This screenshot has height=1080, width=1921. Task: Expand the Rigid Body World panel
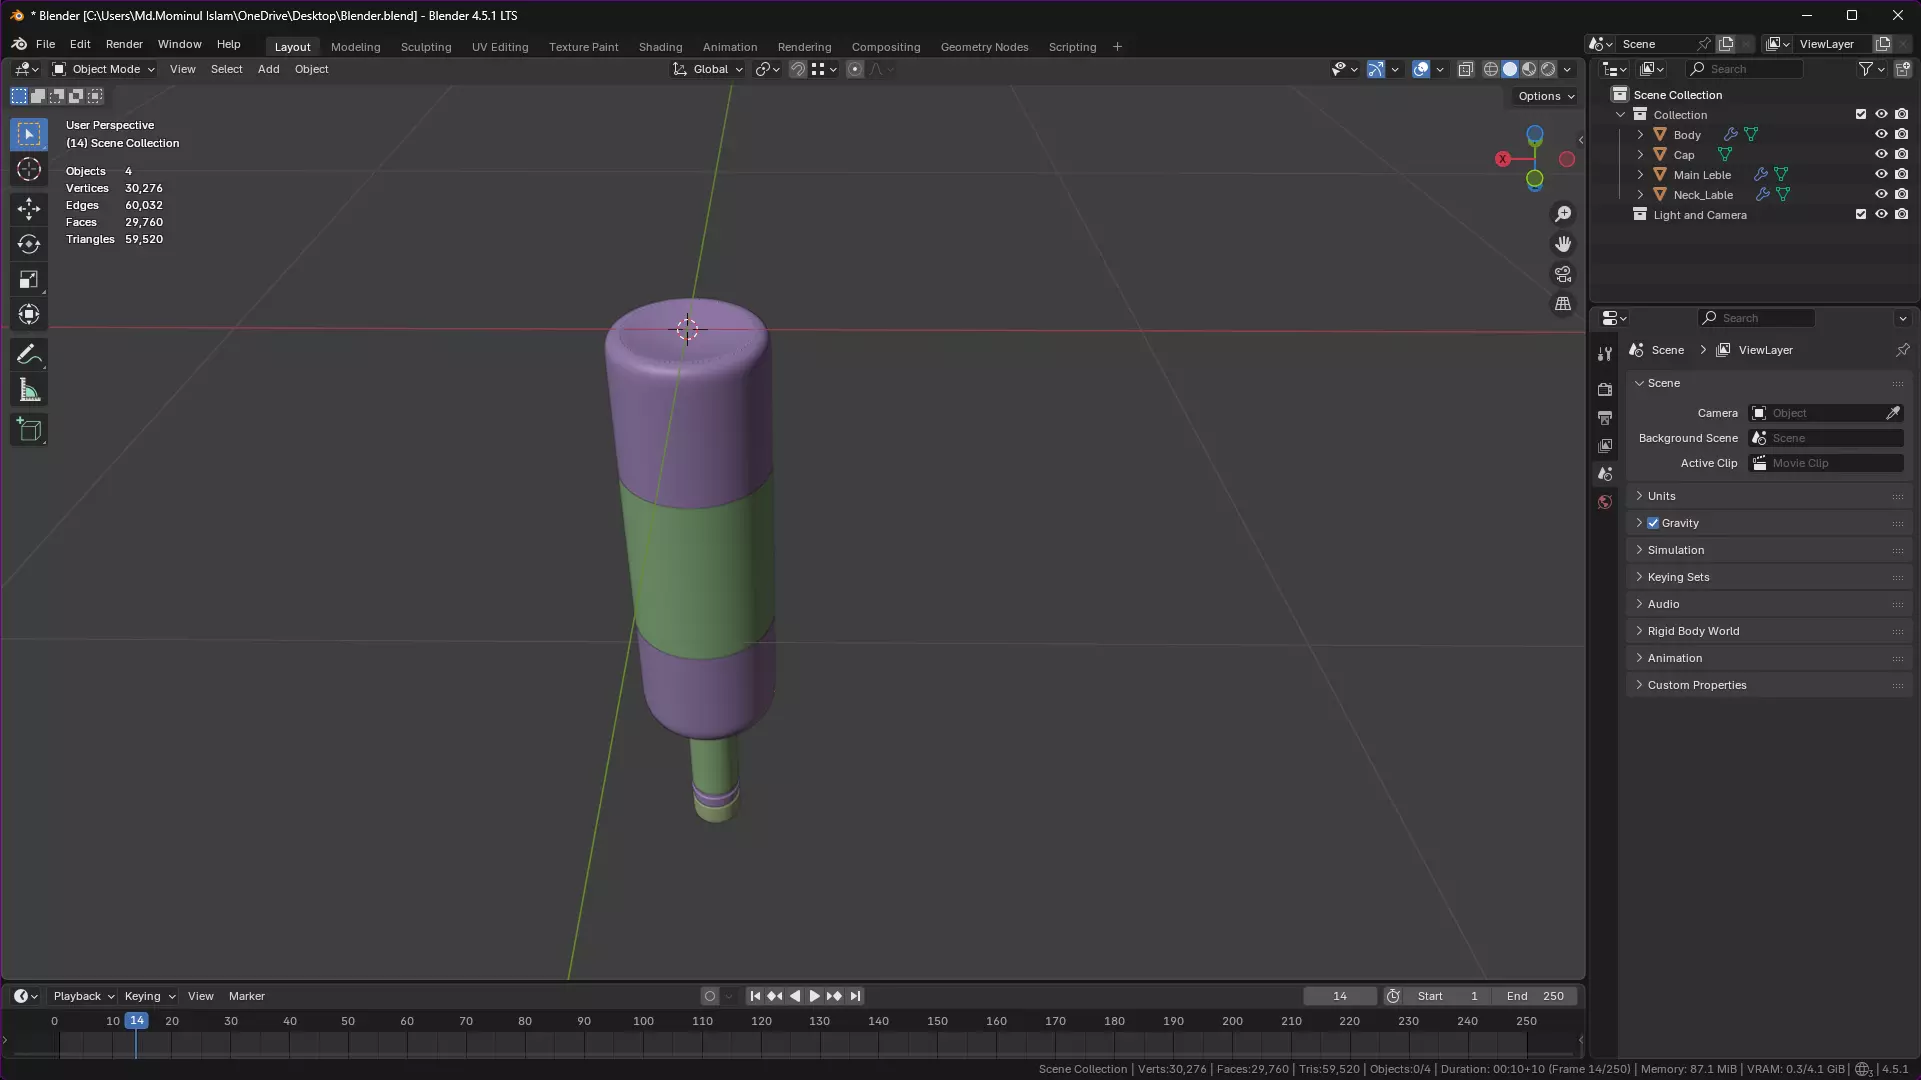[x=1693, y=631]
